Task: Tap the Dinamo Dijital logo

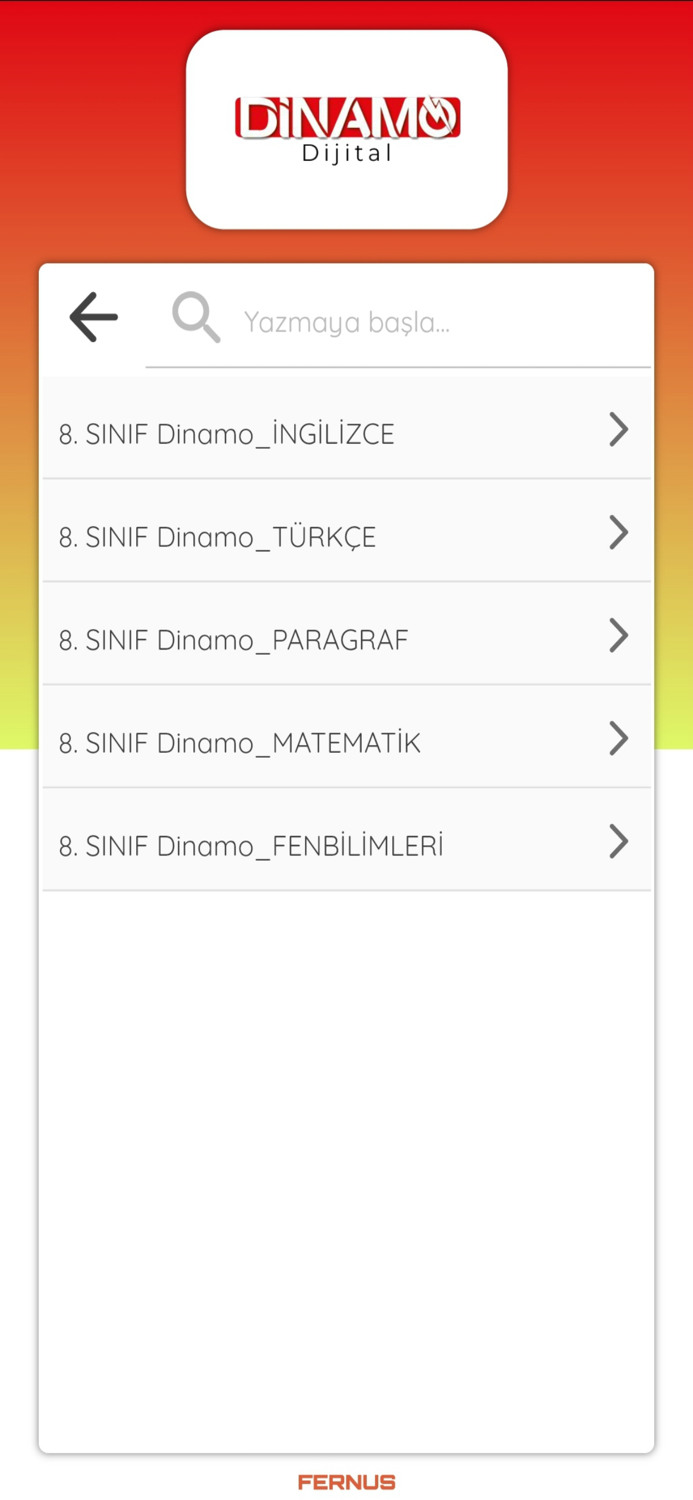Action: click(346, 128)
